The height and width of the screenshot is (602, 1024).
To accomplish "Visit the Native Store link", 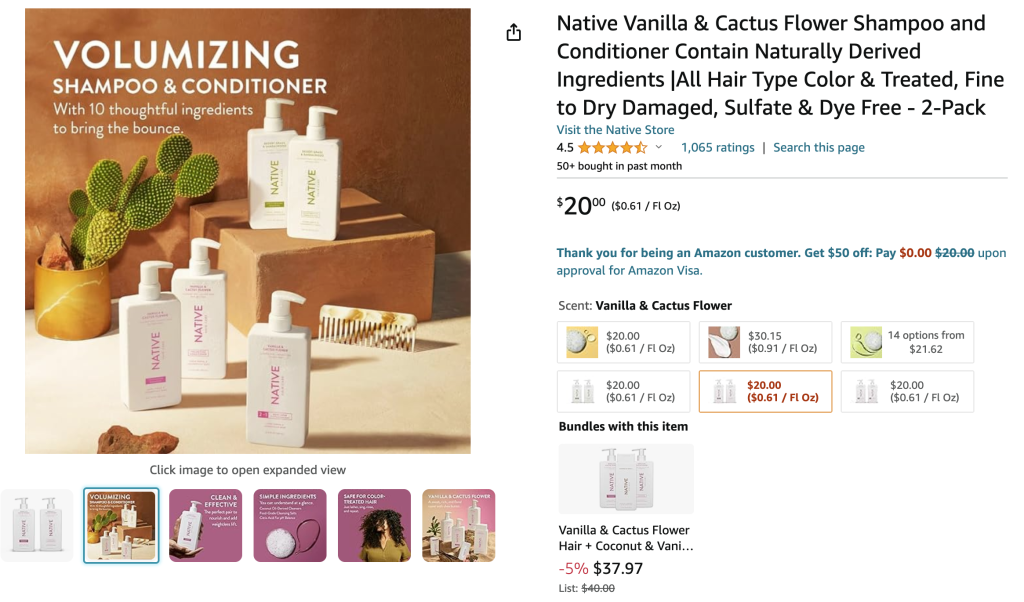I will pos(615,130).
